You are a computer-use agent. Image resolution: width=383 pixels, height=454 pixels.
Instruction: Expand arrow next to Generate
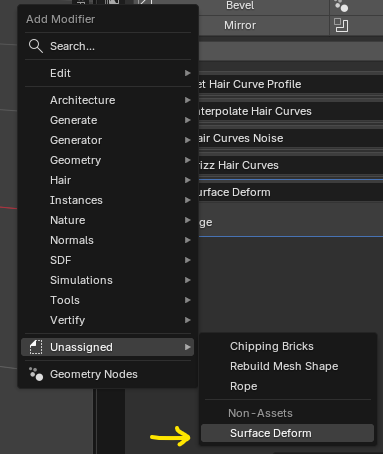click(x=188, y=120)
